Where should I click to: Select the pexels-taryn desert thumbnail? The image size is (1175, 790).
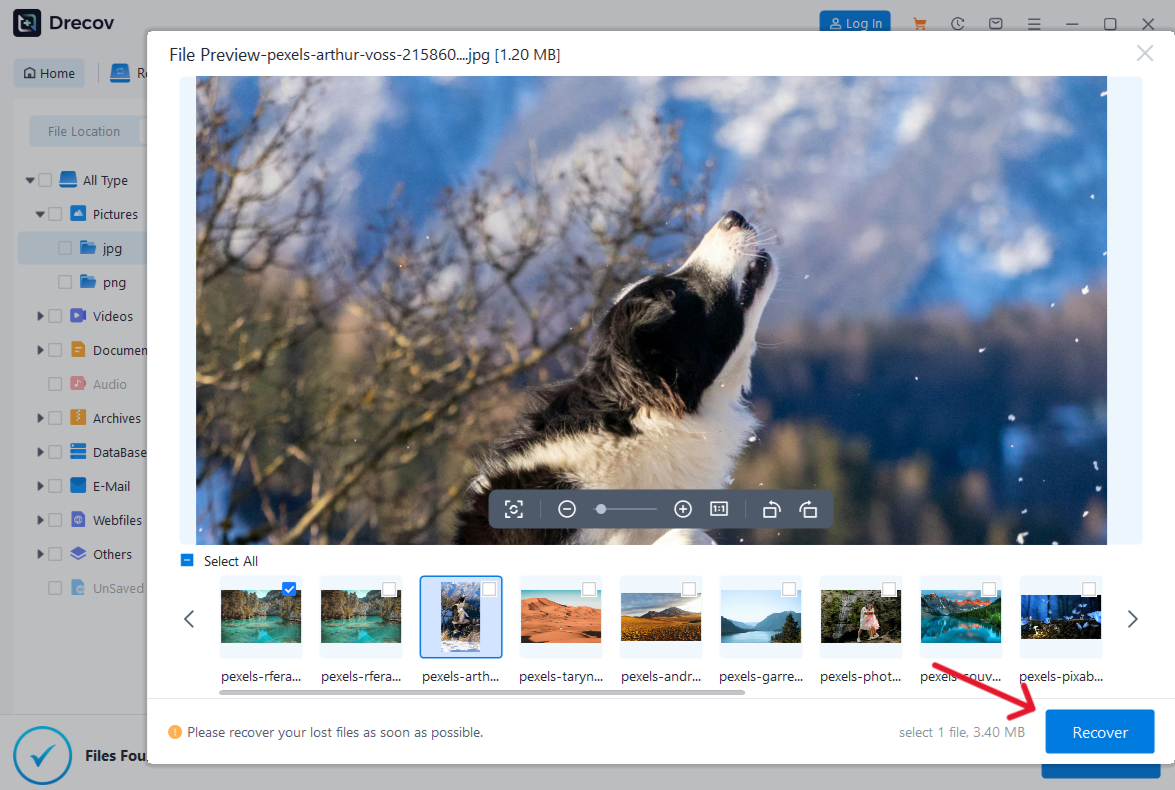[x=561, y=615]
